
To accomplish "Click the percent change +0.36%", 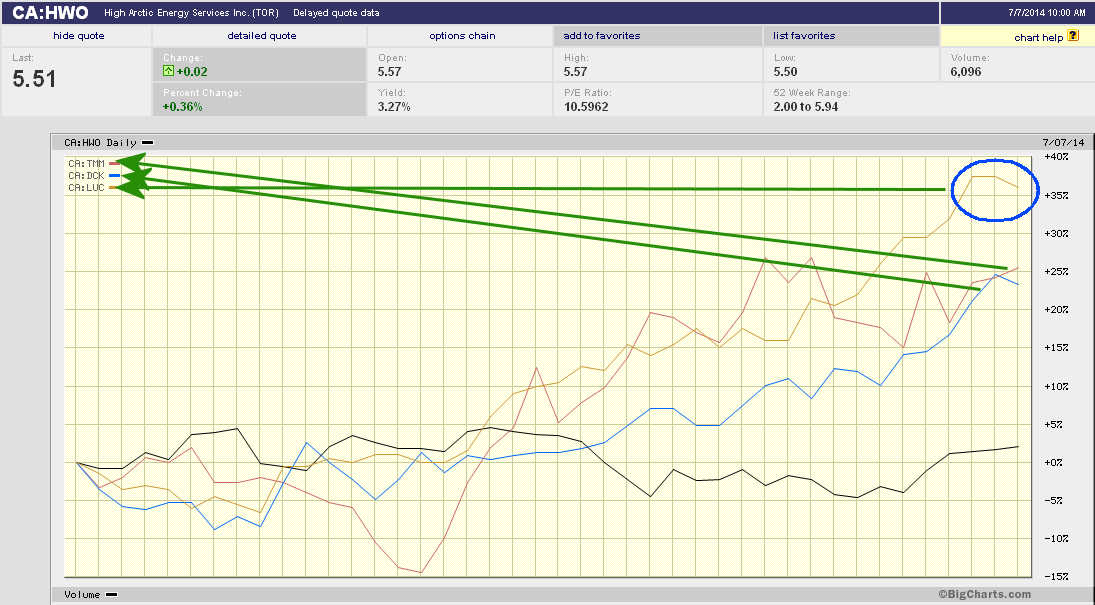I will [182, 106].
